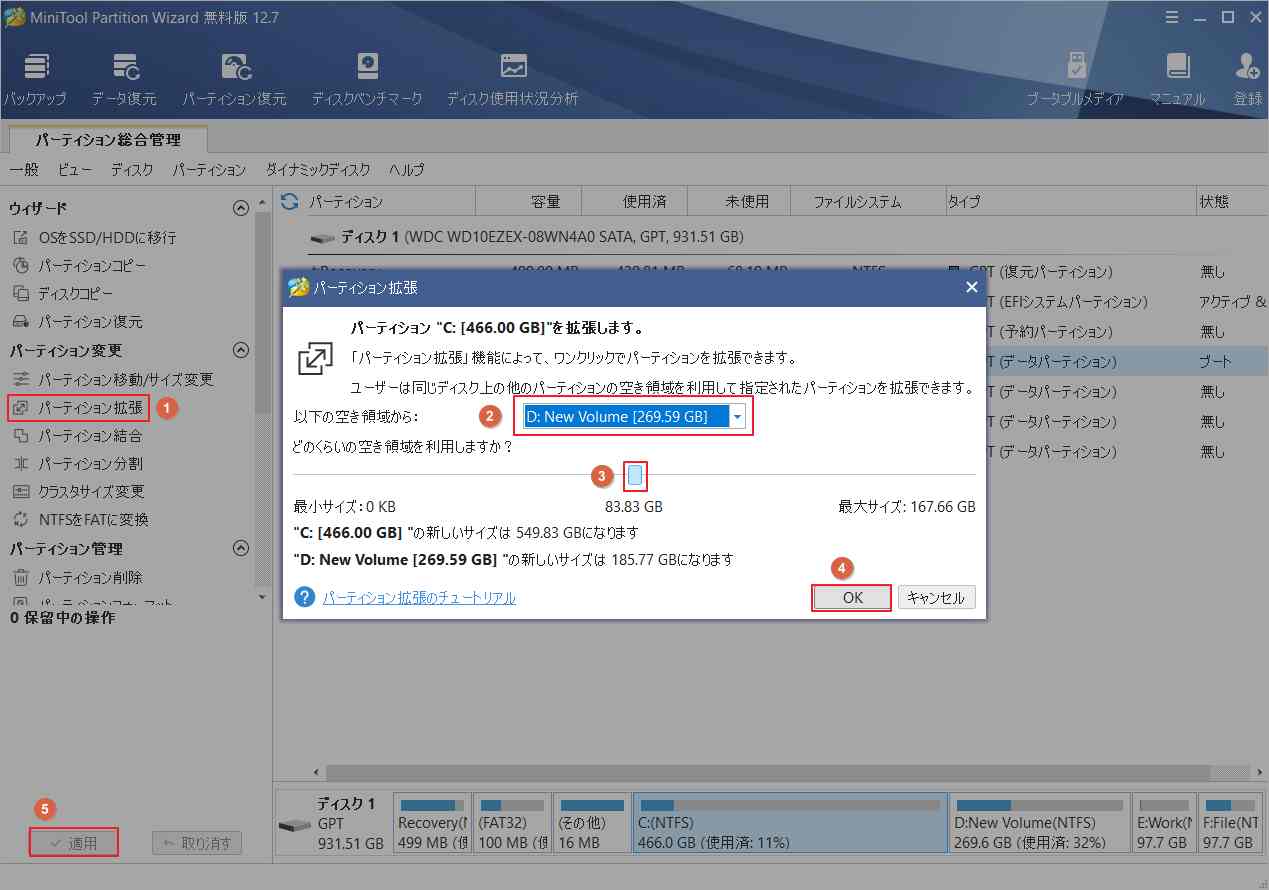Click the 0 保留中の操作 label
Image resolution: width=1269 pixels, height=890 pixels.
pos(62,618)
